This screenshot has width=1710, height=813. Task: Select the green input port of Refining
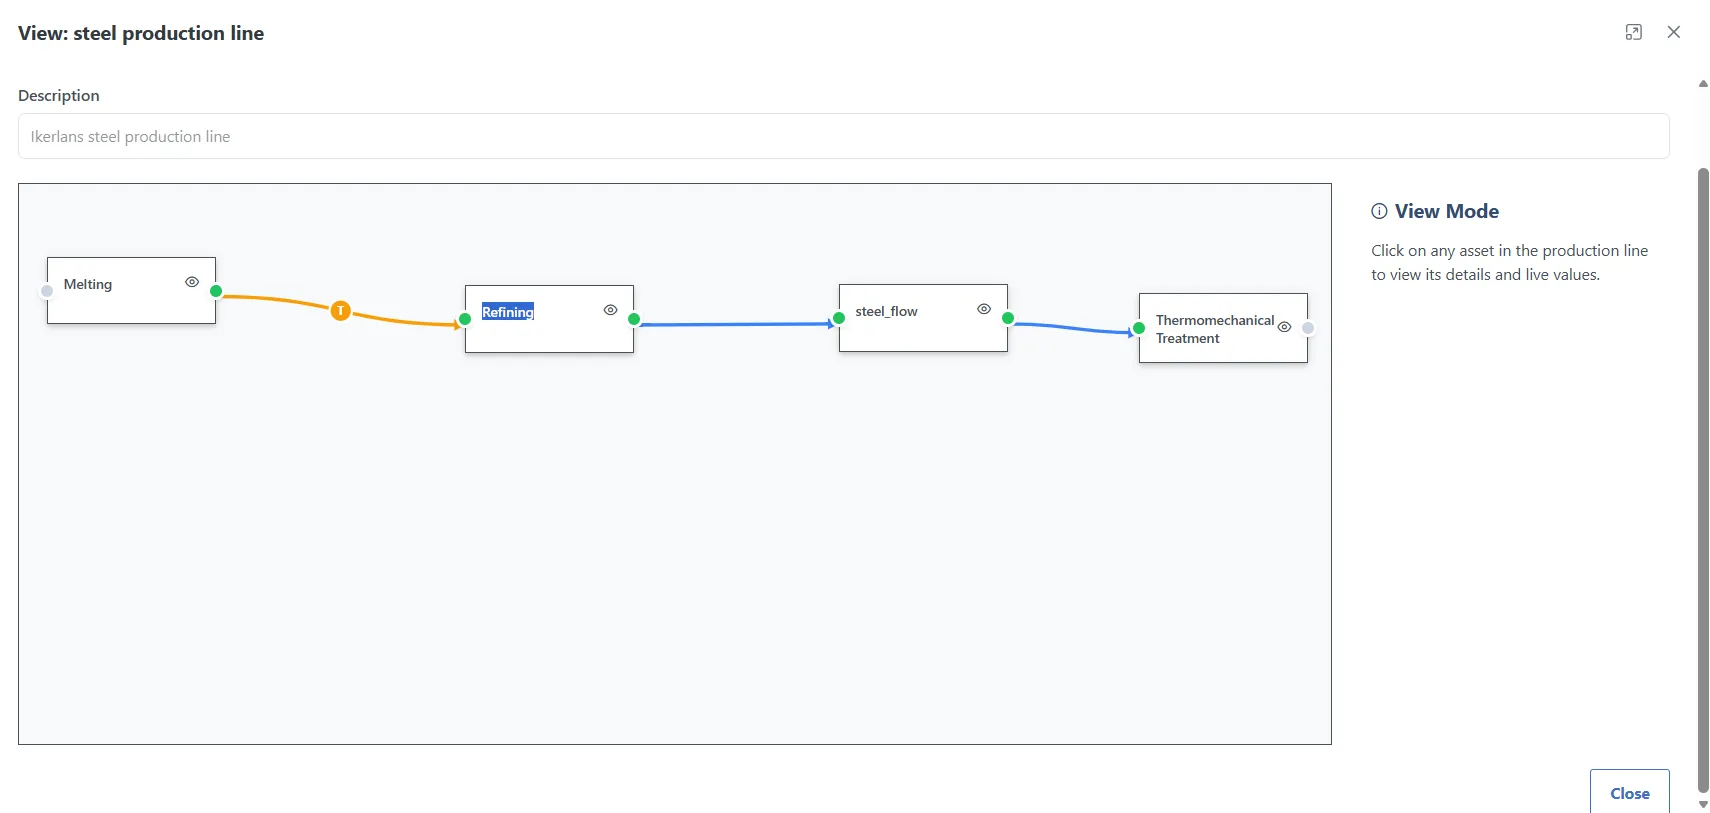pos(465,320)
